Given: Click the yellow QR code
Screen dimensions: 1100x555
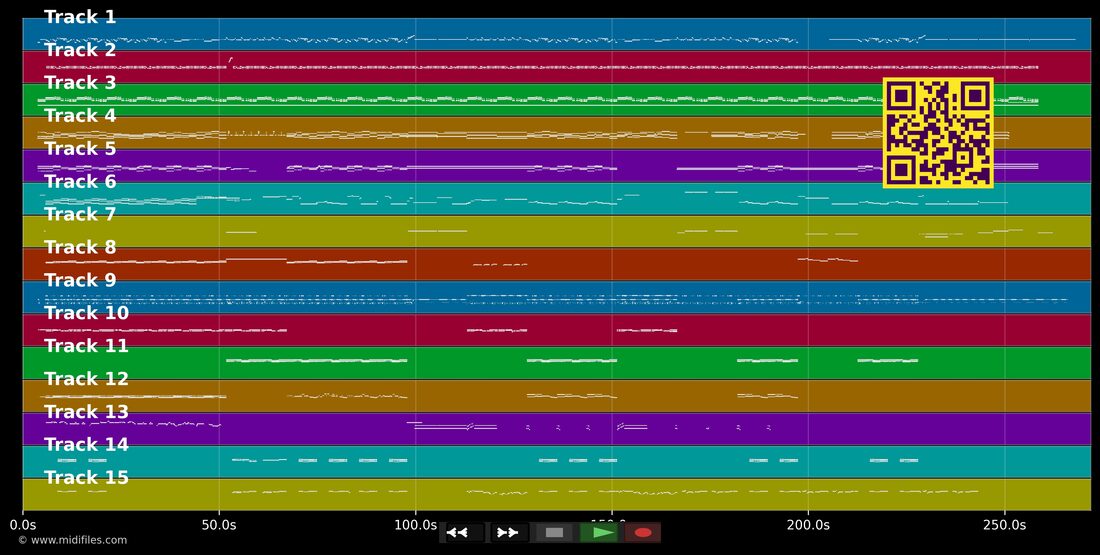Looking at the screenshot, I should tap(938, 133).
